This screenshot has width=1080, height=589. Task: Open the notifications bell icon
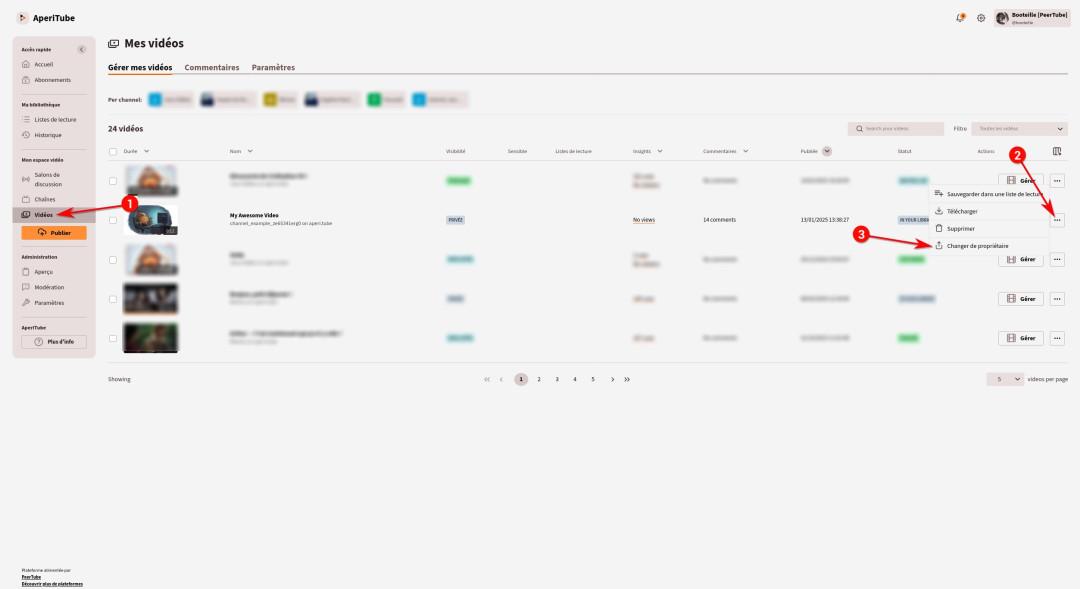pyautogui.click(x=961, y=18)
